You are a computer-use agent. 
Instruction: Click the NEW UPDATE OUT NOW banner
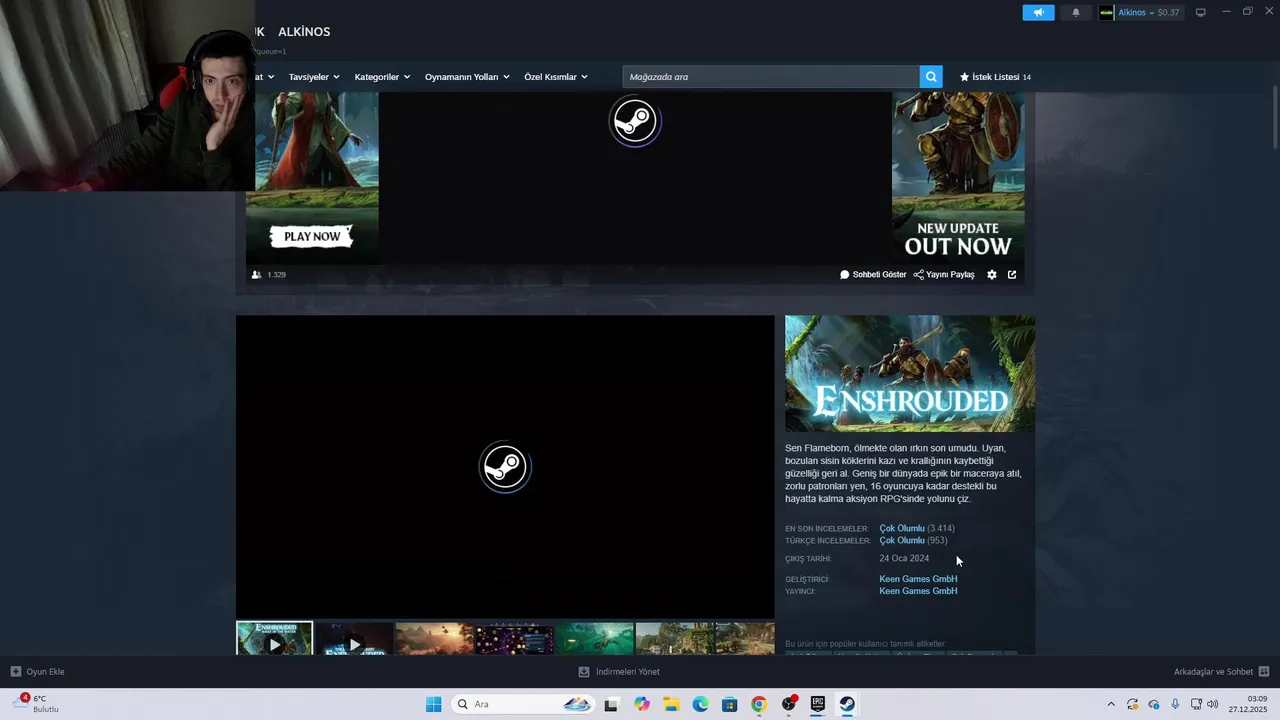coord(958,239)
